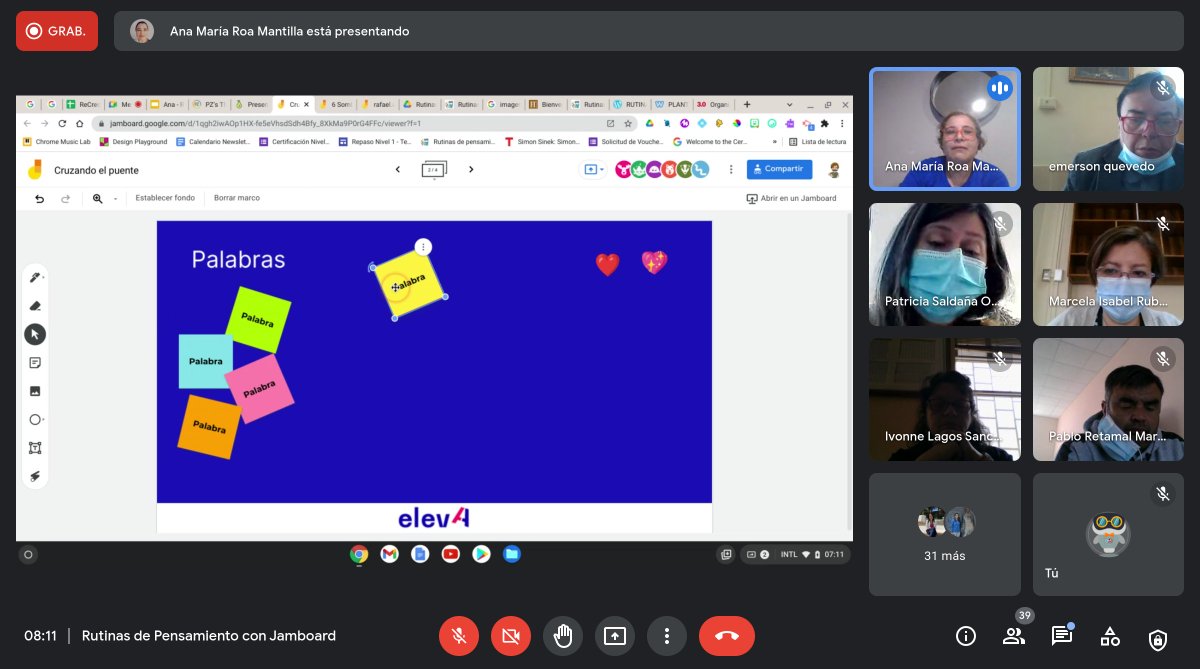Select Ana María Roa's video tile
This screenshot has height=669, width=1200.
point(945,129)
